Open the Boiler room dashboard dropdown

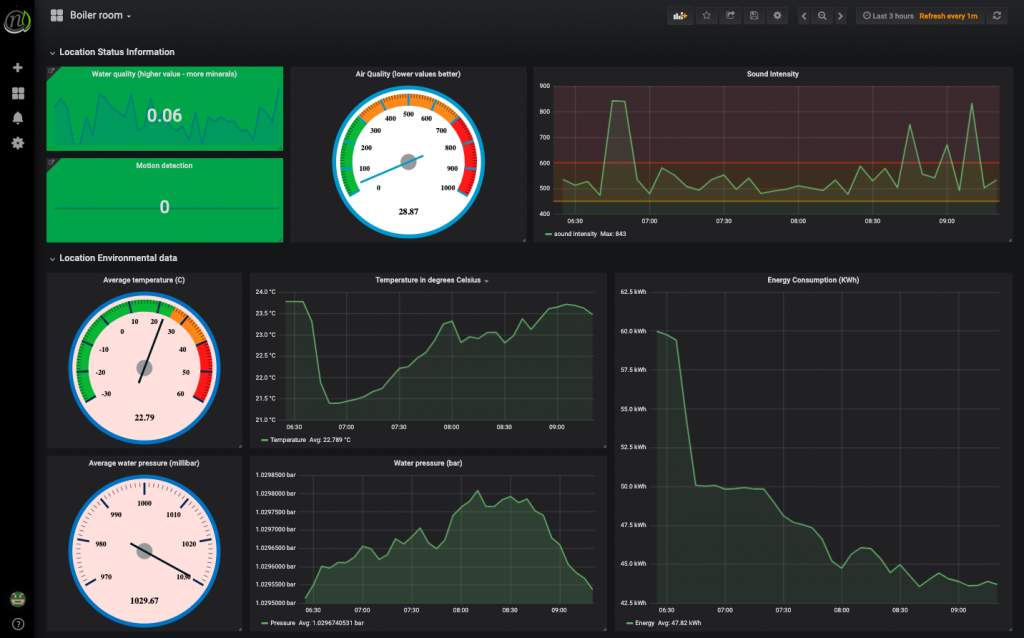100,16
